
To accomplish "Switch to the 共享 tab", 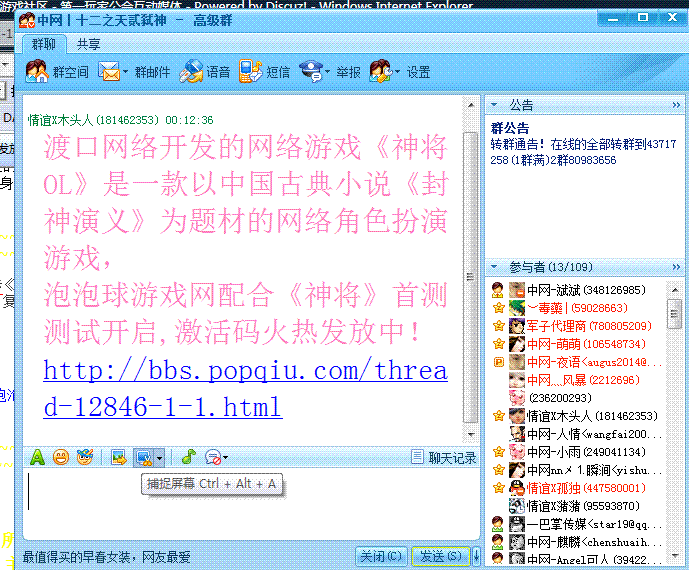I will coord(88,44).
